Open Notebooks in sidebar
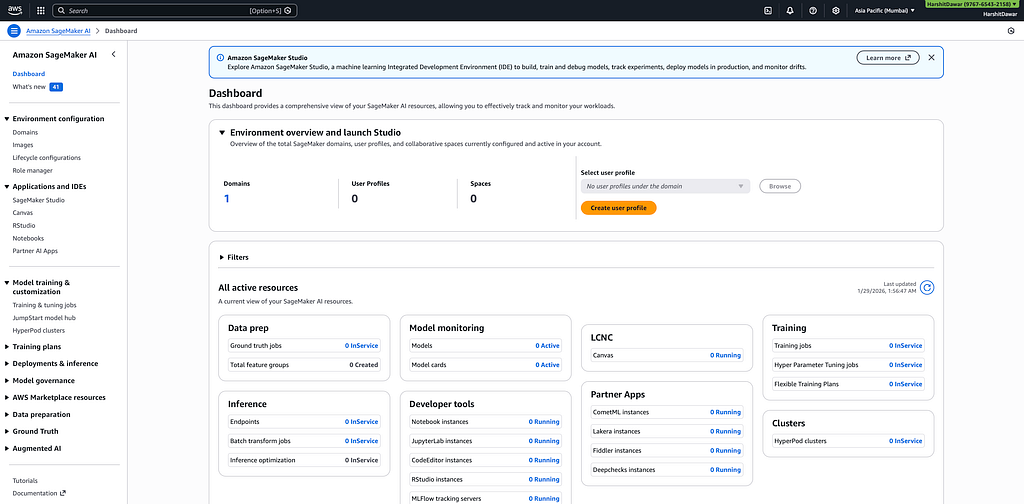 pos(28,238)
